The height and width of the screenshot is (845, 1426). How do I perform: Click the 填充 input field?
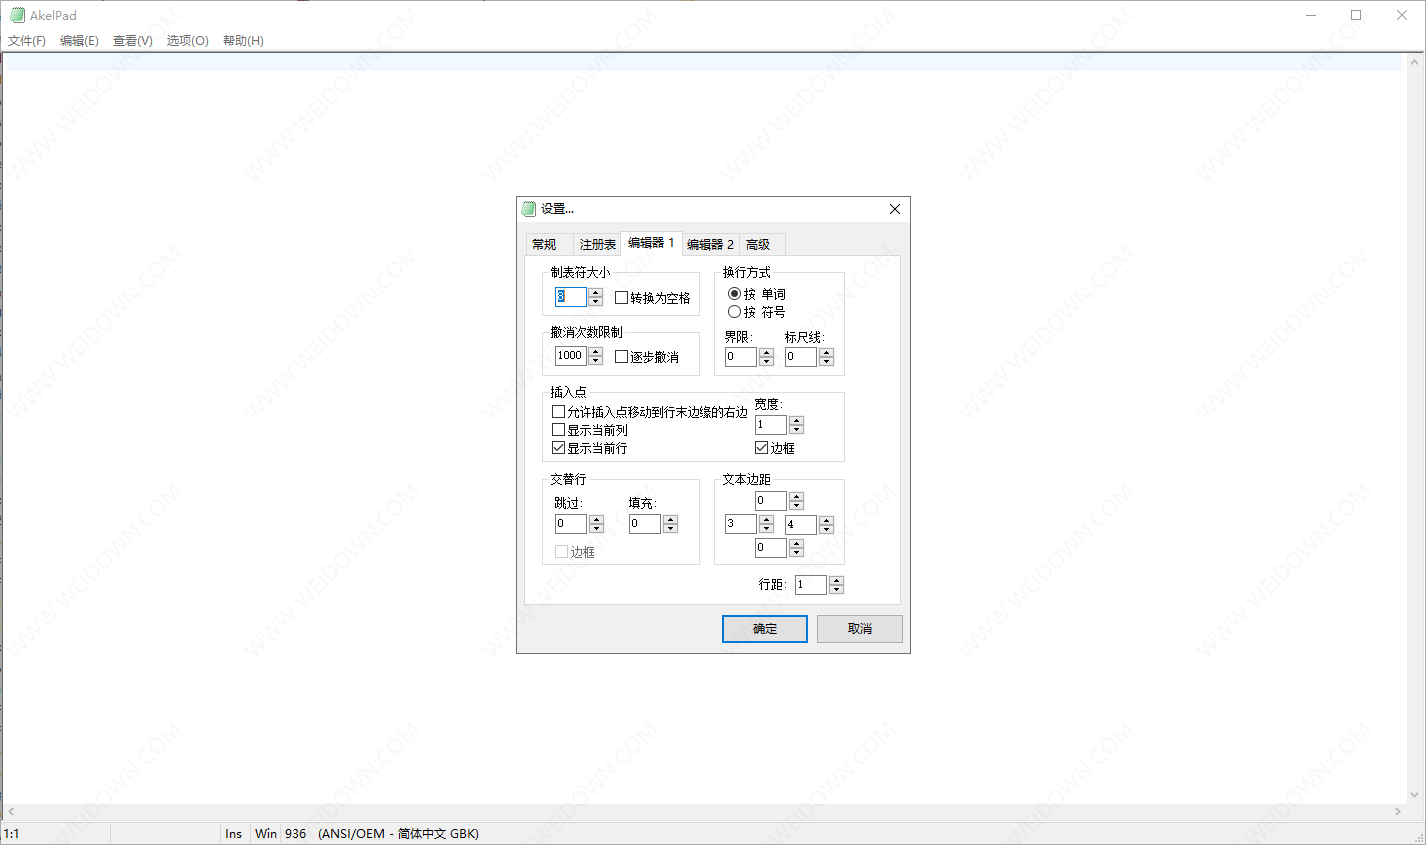click(x=645, y=524)
